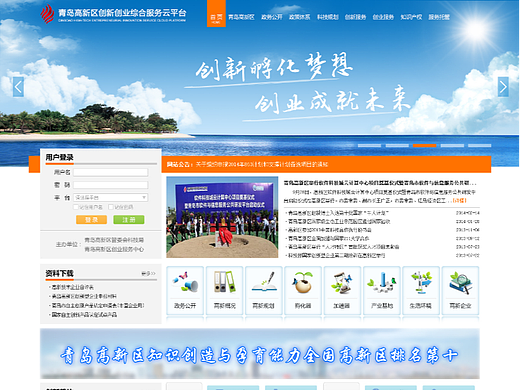Screen dimensions: 520x390
Task: Open 政务公开 in top navigation bar
Action: (x=272, y=17)
